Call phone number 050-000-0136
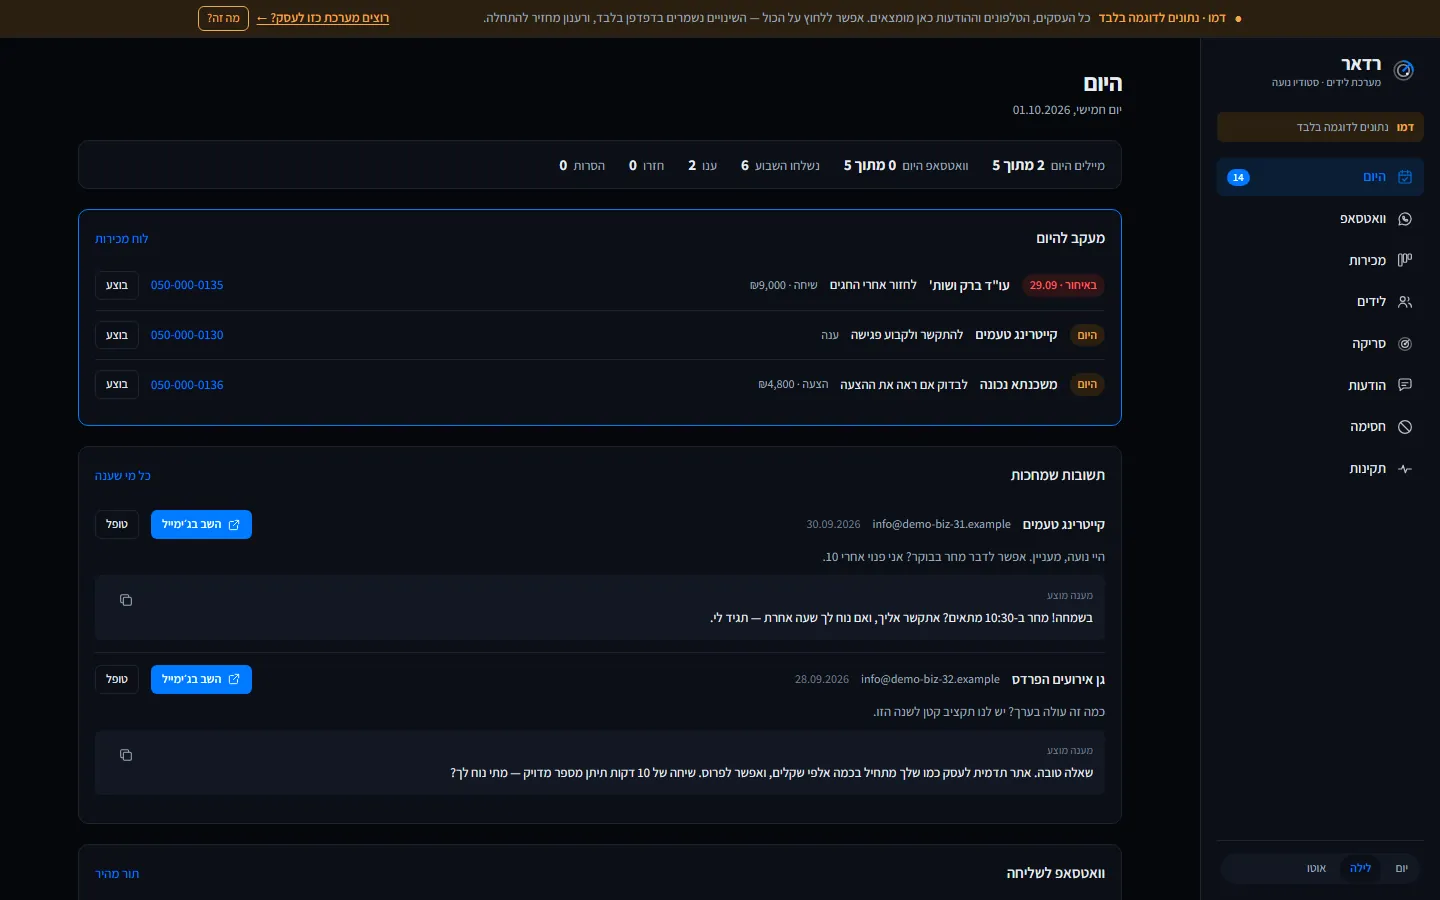Screen dimensions: 1440x900 (187, 385)
